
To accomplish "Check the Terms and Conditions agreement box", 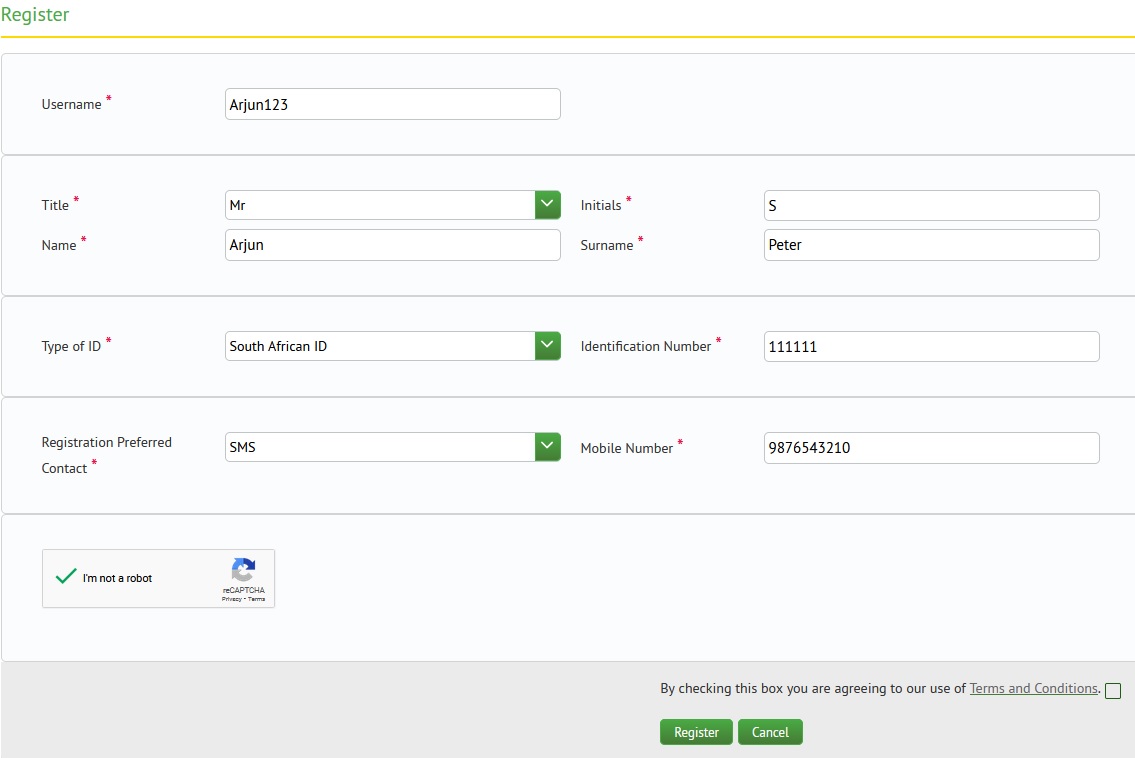I will coord(1113,691).
